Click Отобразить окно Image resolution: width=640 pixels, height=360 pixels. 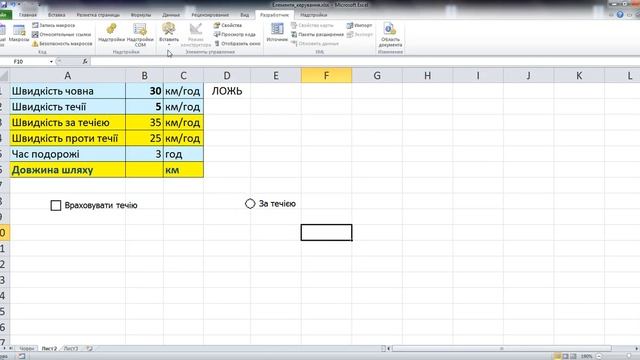(x=237, y=43)
